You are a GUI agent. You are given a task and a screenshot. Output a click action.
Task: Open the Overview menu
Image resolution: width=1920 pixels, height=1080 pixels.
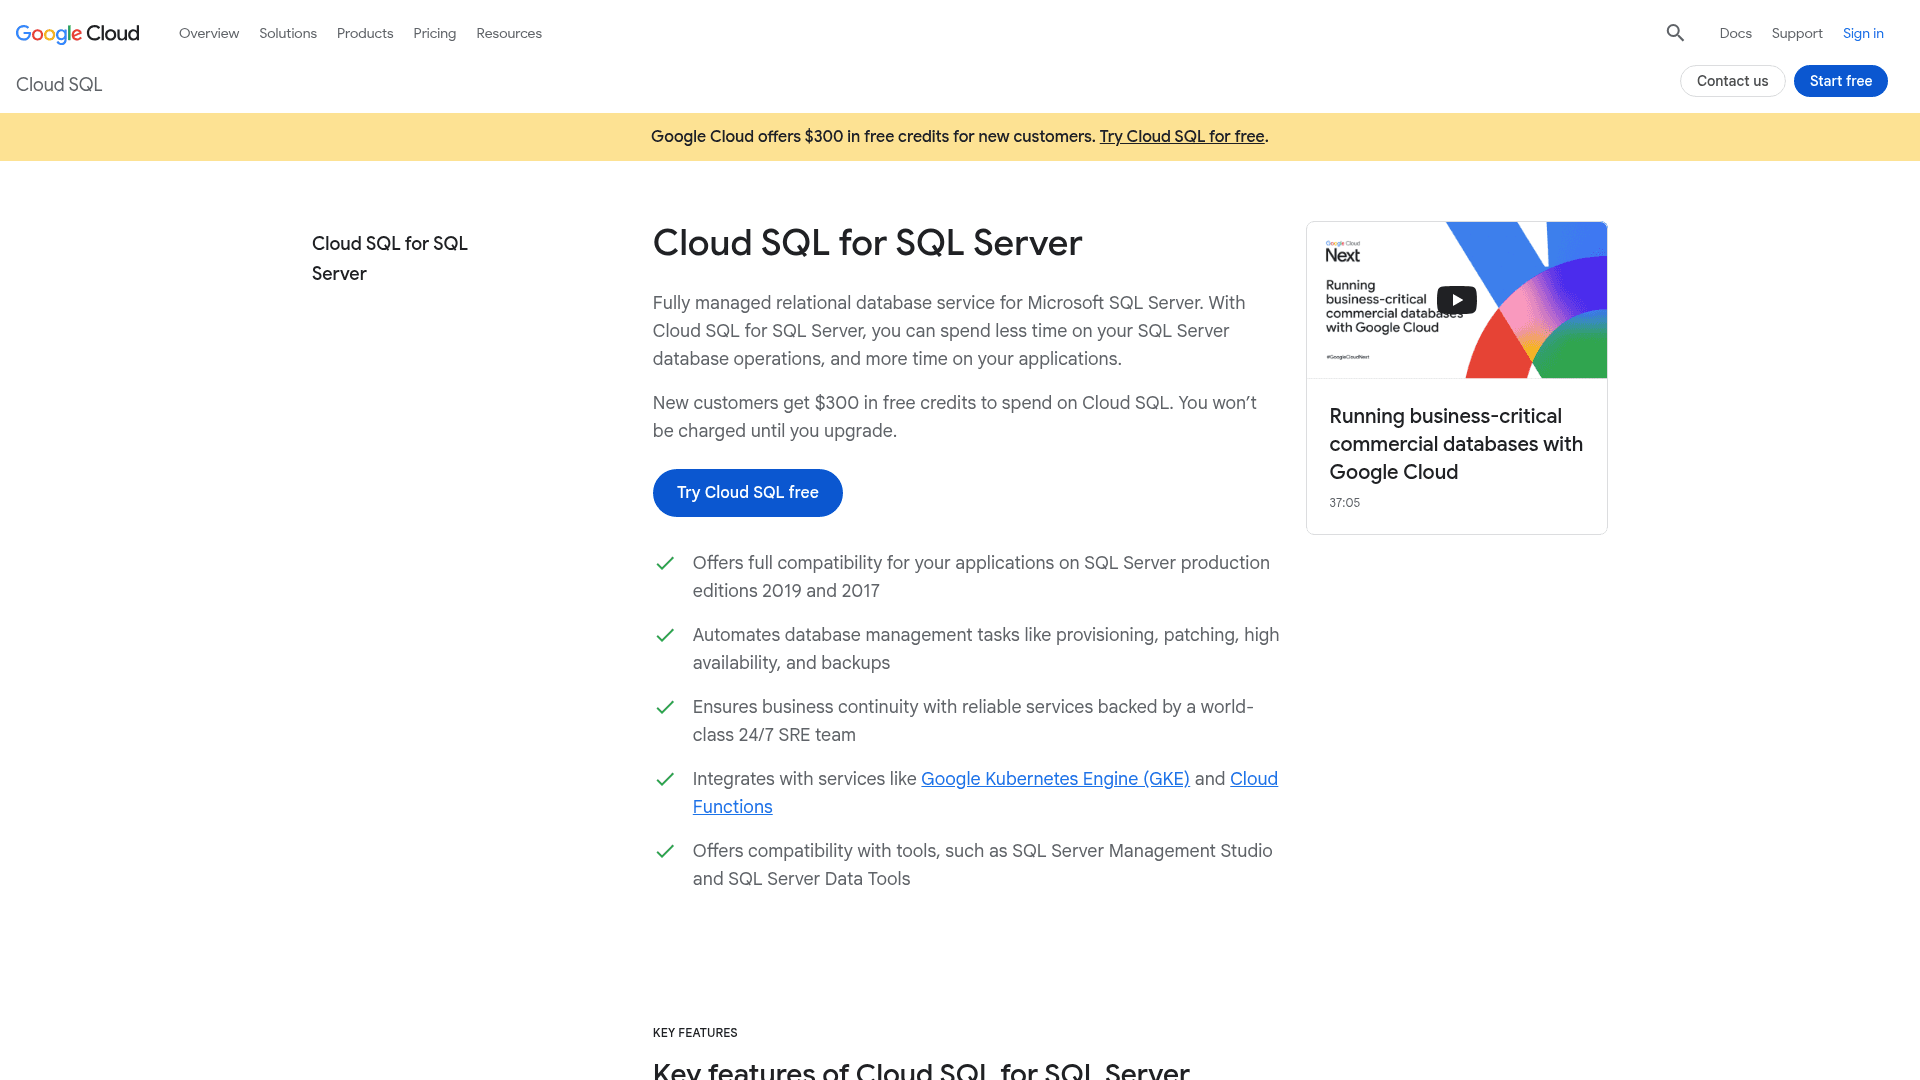pyautogui.click(x=209, y=33)
